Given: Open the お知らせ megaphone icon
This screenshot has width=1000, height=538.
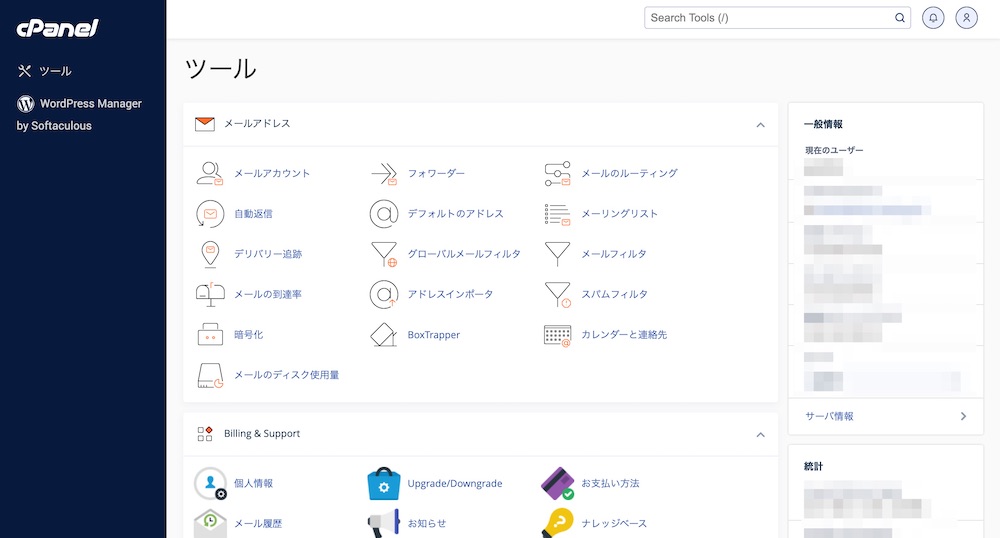Looking at the screenshot, I should pos(384,523).
